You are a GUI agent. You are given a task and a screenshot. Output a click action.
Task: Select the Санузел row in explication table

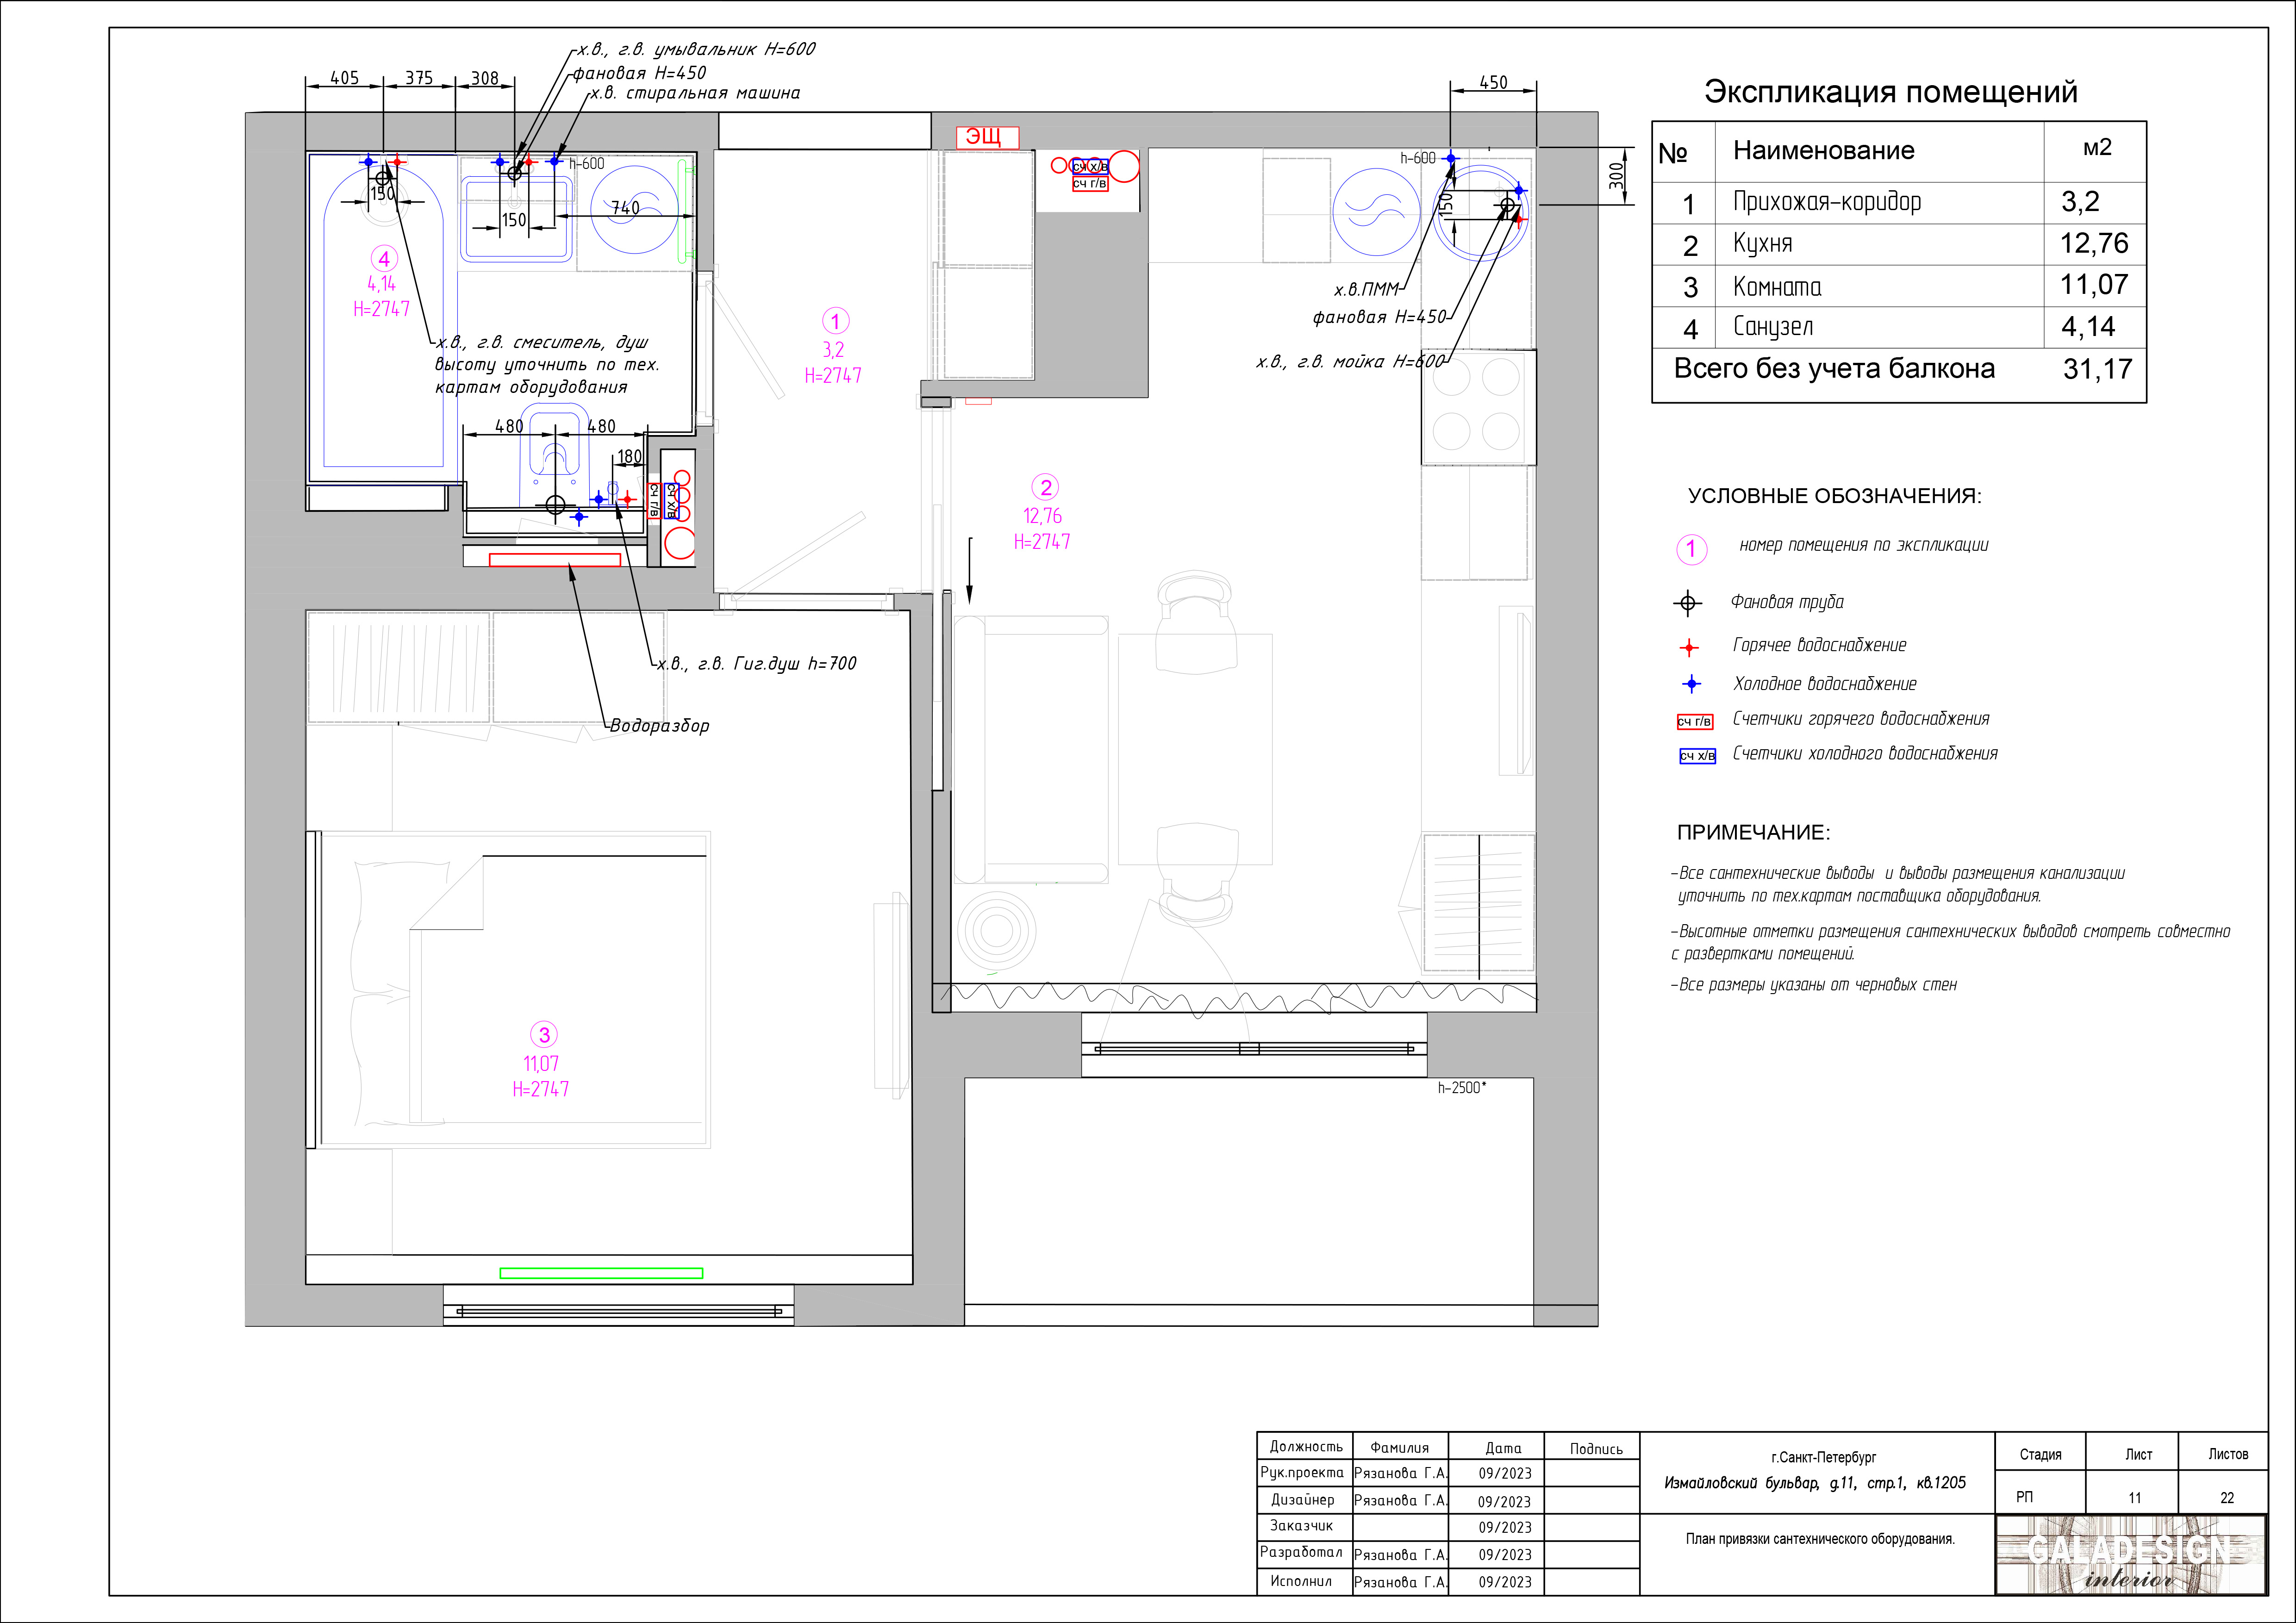(1899, 327)
